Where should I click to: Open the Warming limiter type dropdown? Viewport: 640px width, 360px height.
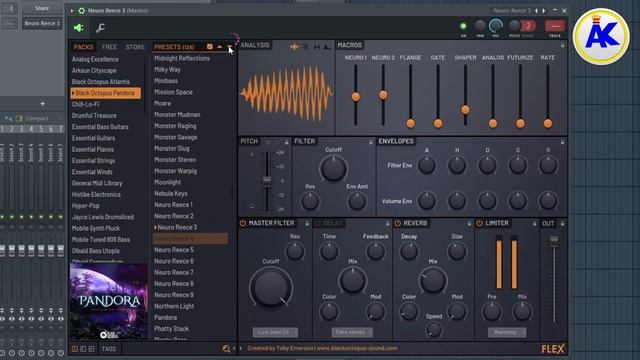pyautogui.click(x=507, y=332)
